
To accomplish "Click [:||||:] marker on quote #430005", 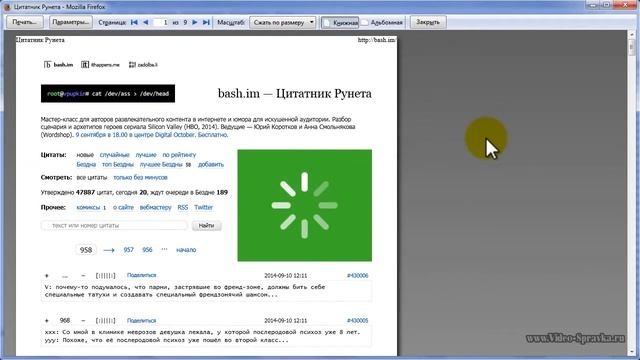I will coord(105,320).
